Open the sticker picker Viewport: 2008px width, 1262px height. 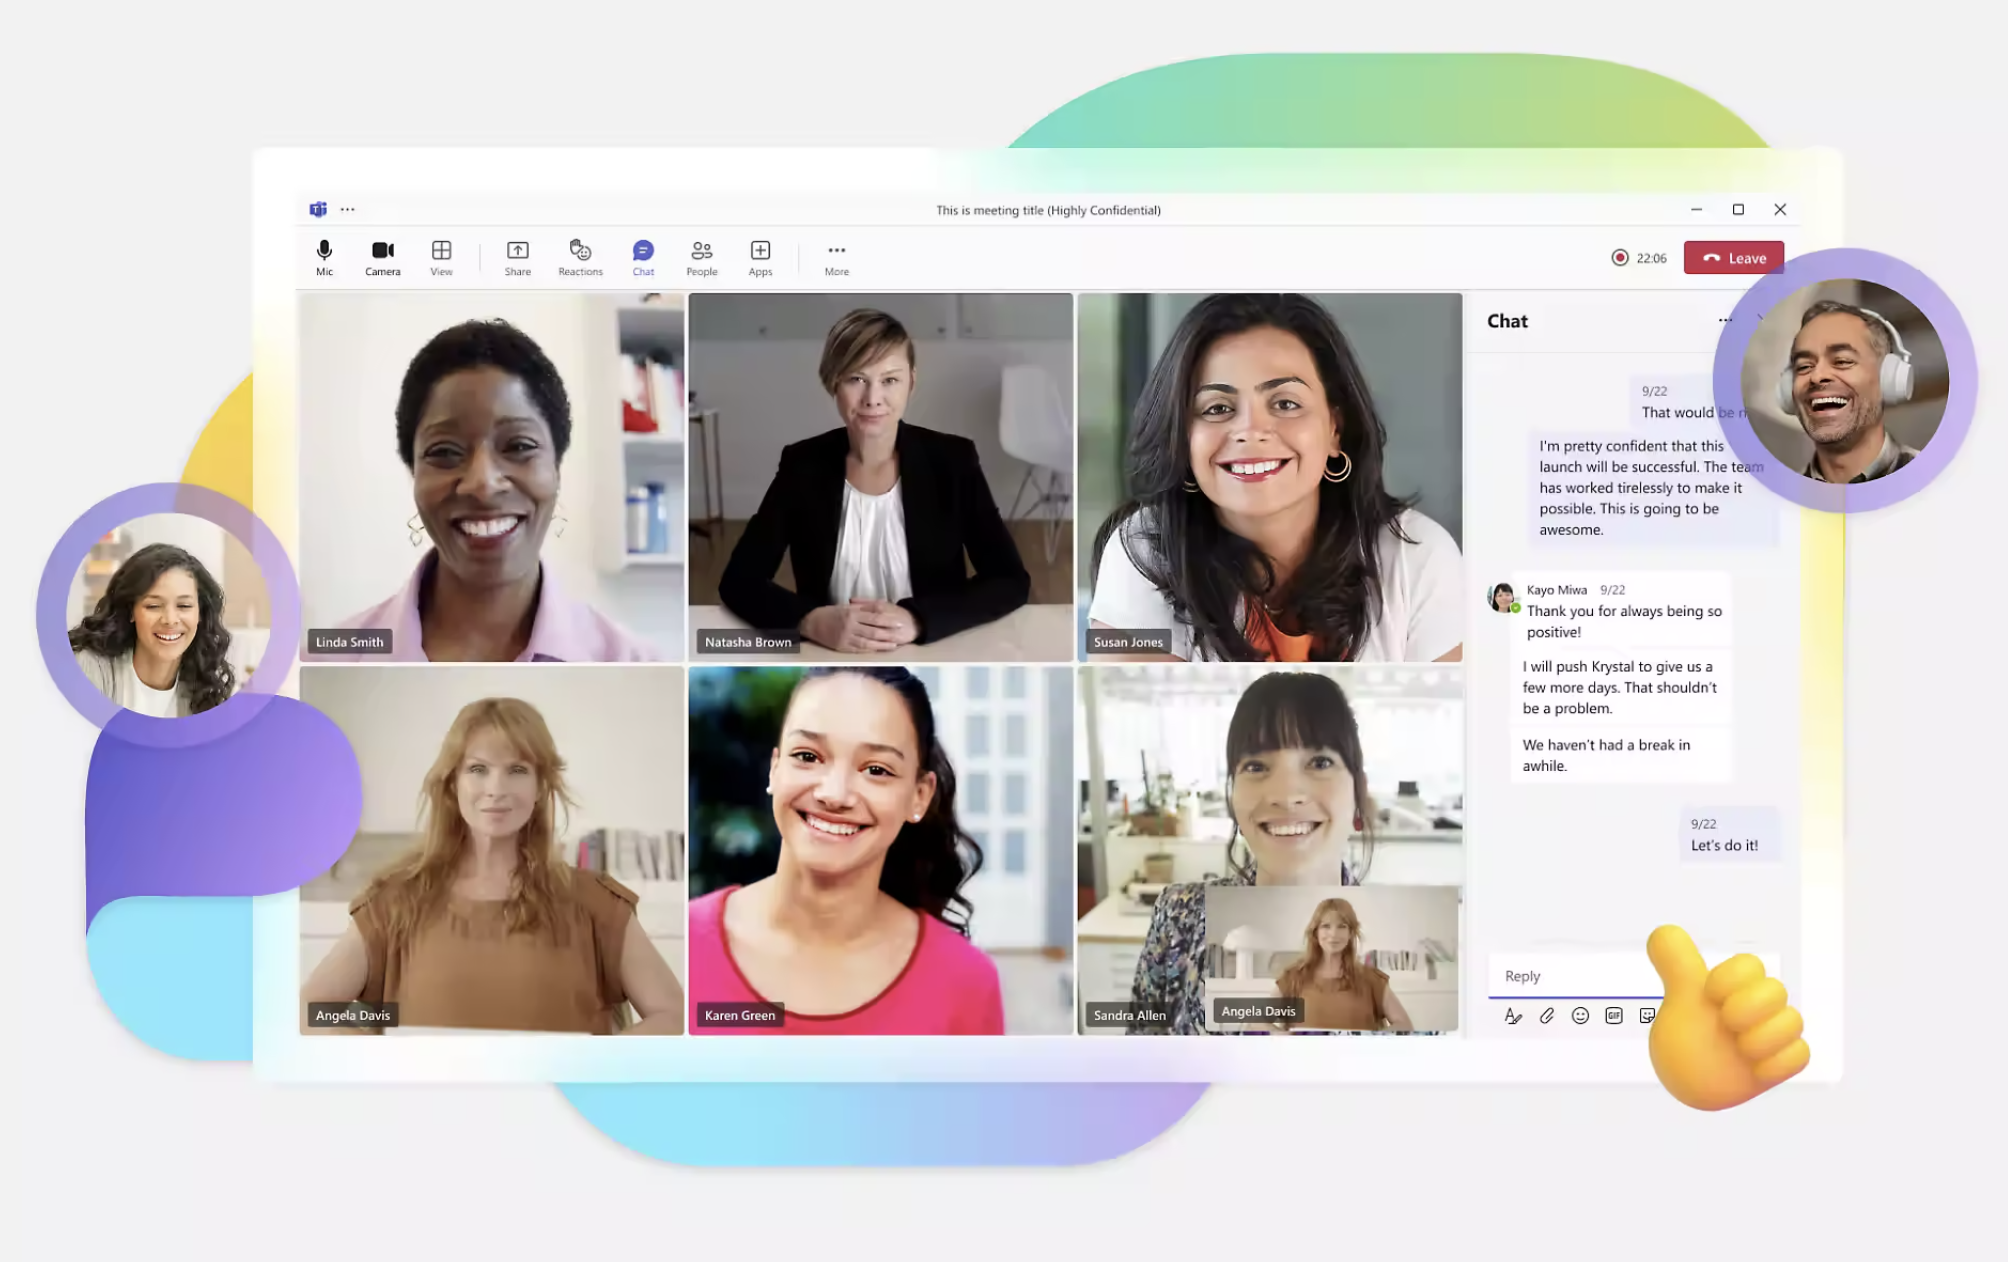(x=1646, y=1016)
